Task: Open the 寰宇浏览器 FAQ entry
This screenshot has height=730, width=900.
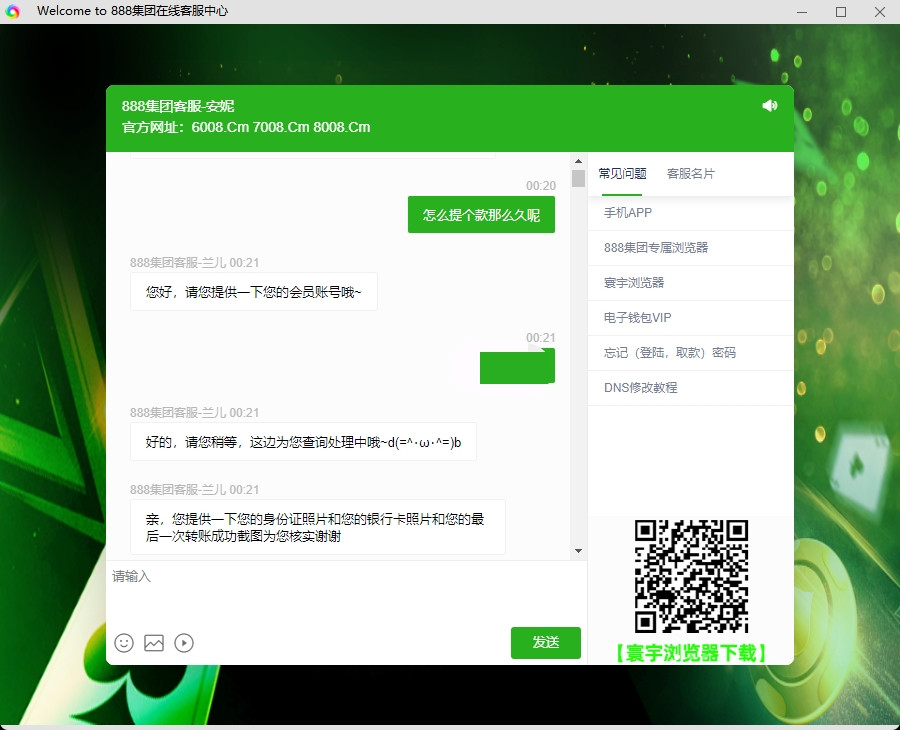Action: click(x=690, y=283)
